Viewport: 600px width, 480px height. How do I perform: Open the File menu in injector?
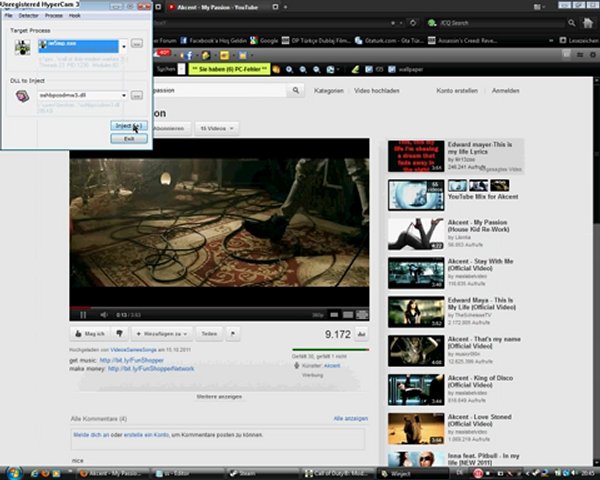click(x=8, y=16)
